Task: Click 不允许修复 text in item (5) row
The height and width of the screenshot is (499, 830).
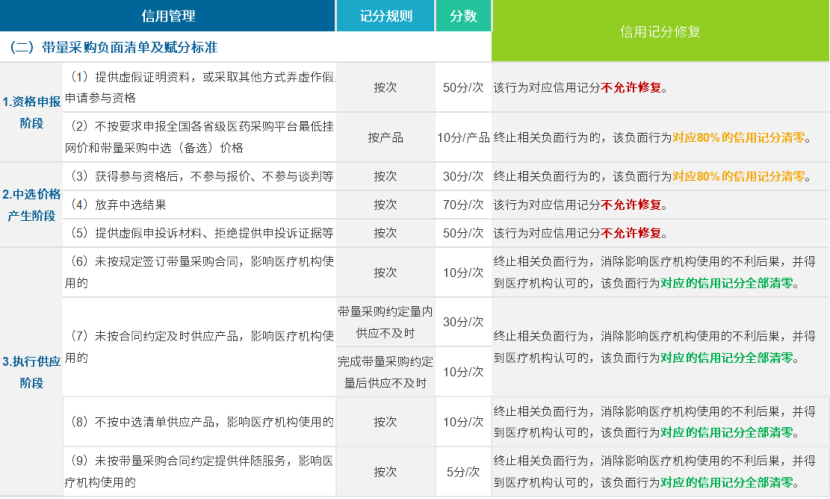Action: (x=631, y=233)
